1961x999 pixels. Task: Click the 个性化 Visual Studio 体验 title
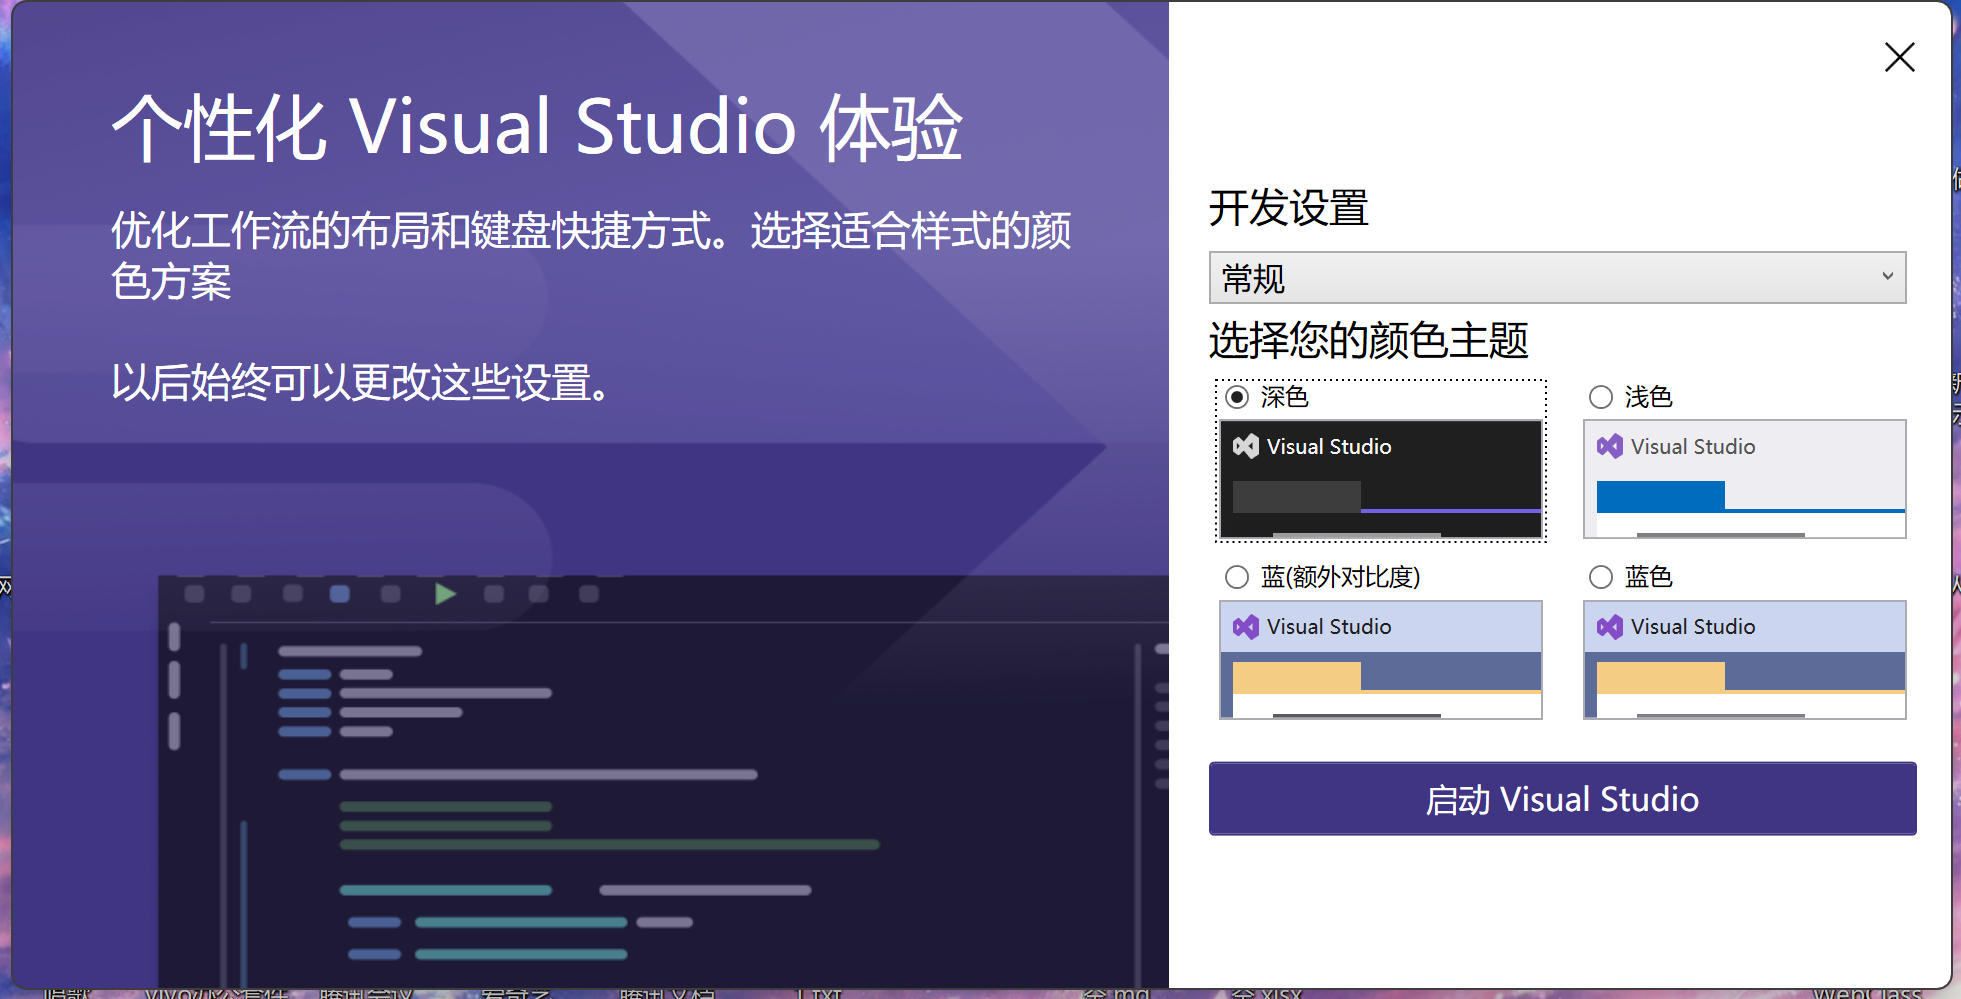click(537, 127)
